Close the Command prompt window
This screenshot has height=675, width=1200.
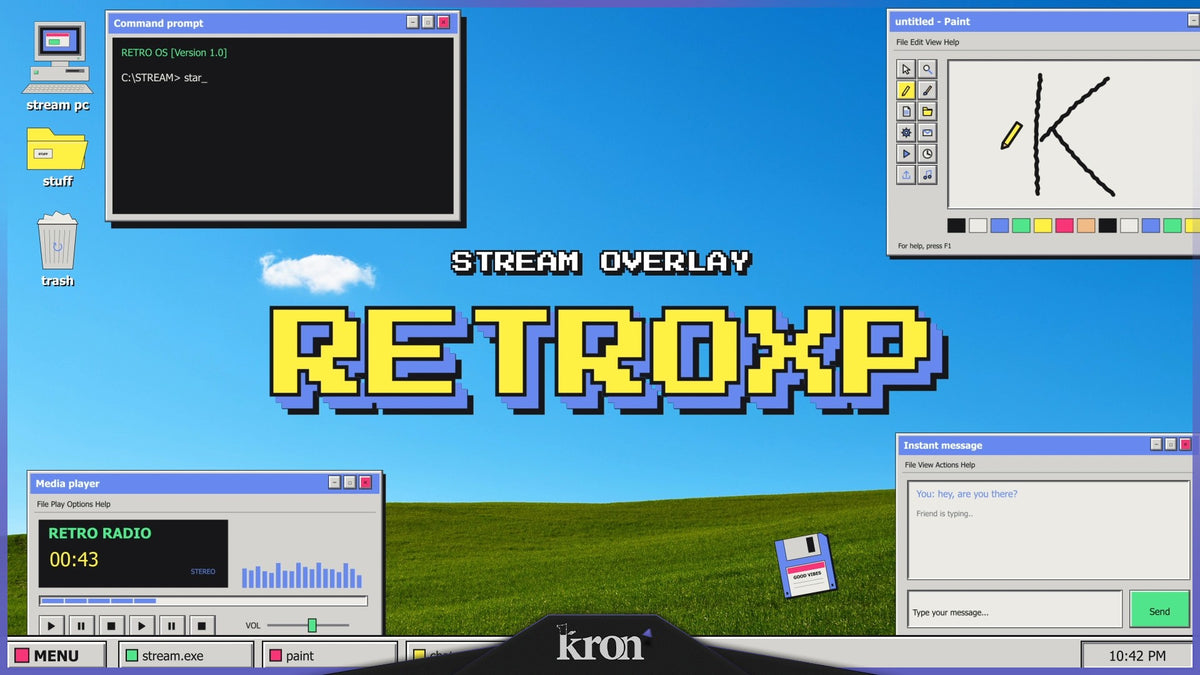pos(444,22)
